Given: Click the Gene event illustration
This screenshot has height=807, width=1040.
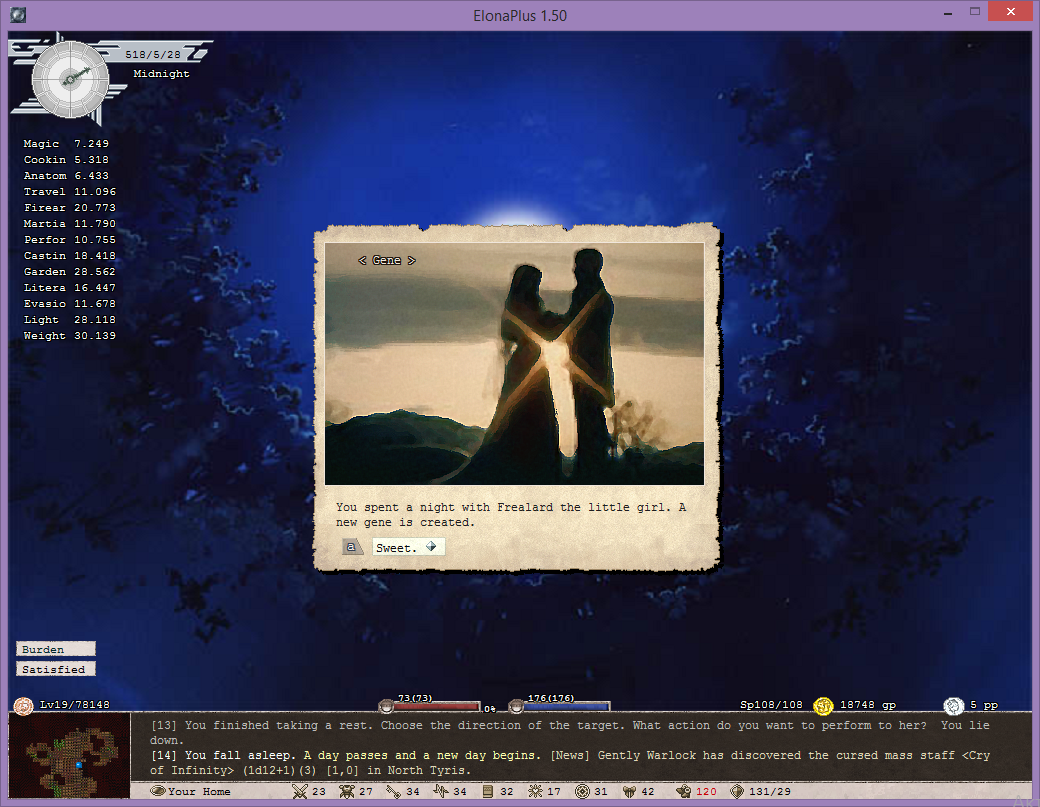Looking at the screenshot, I should 514,363.
